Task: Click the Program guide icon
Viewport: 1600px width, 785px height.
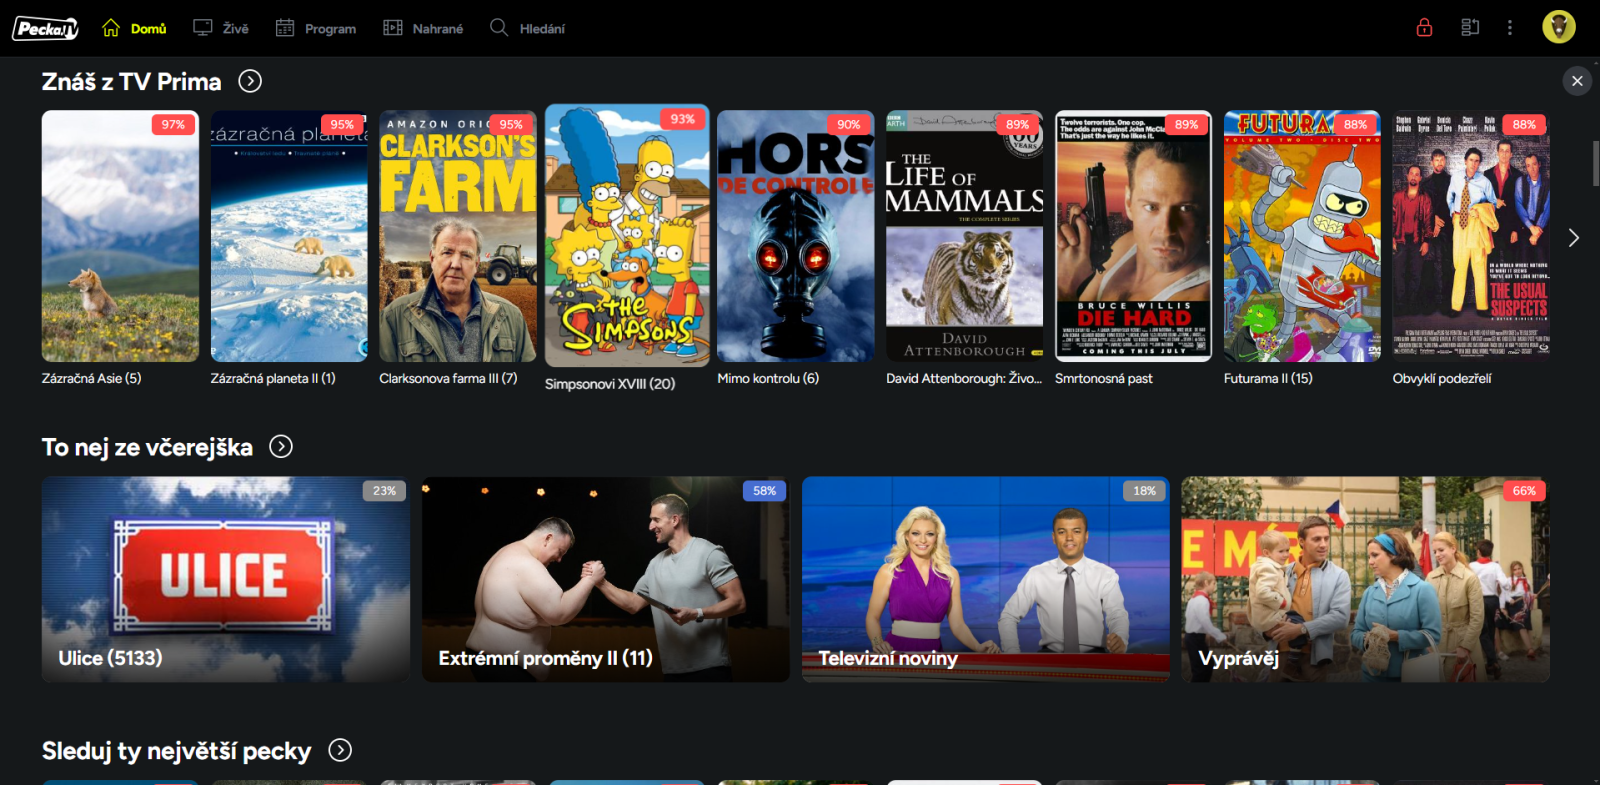Action: tap(285, 28)
